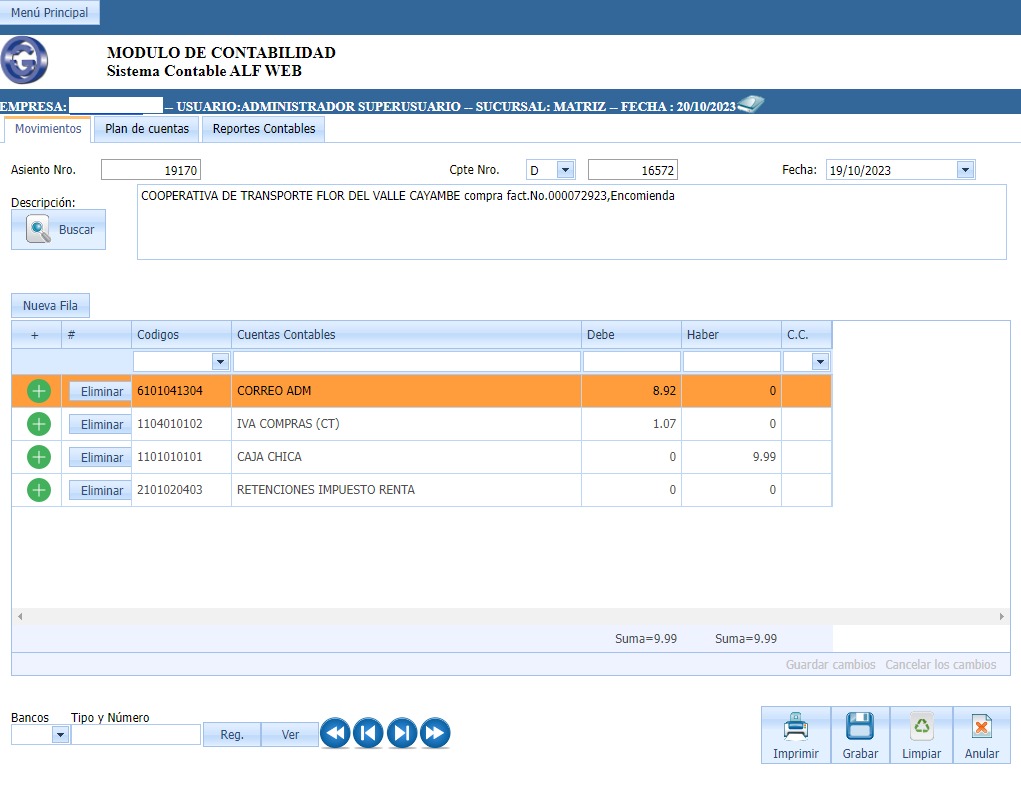Screen dimensions: 1021x803
Task: Go to the first record navigation arrow
Action: (335, 734)
